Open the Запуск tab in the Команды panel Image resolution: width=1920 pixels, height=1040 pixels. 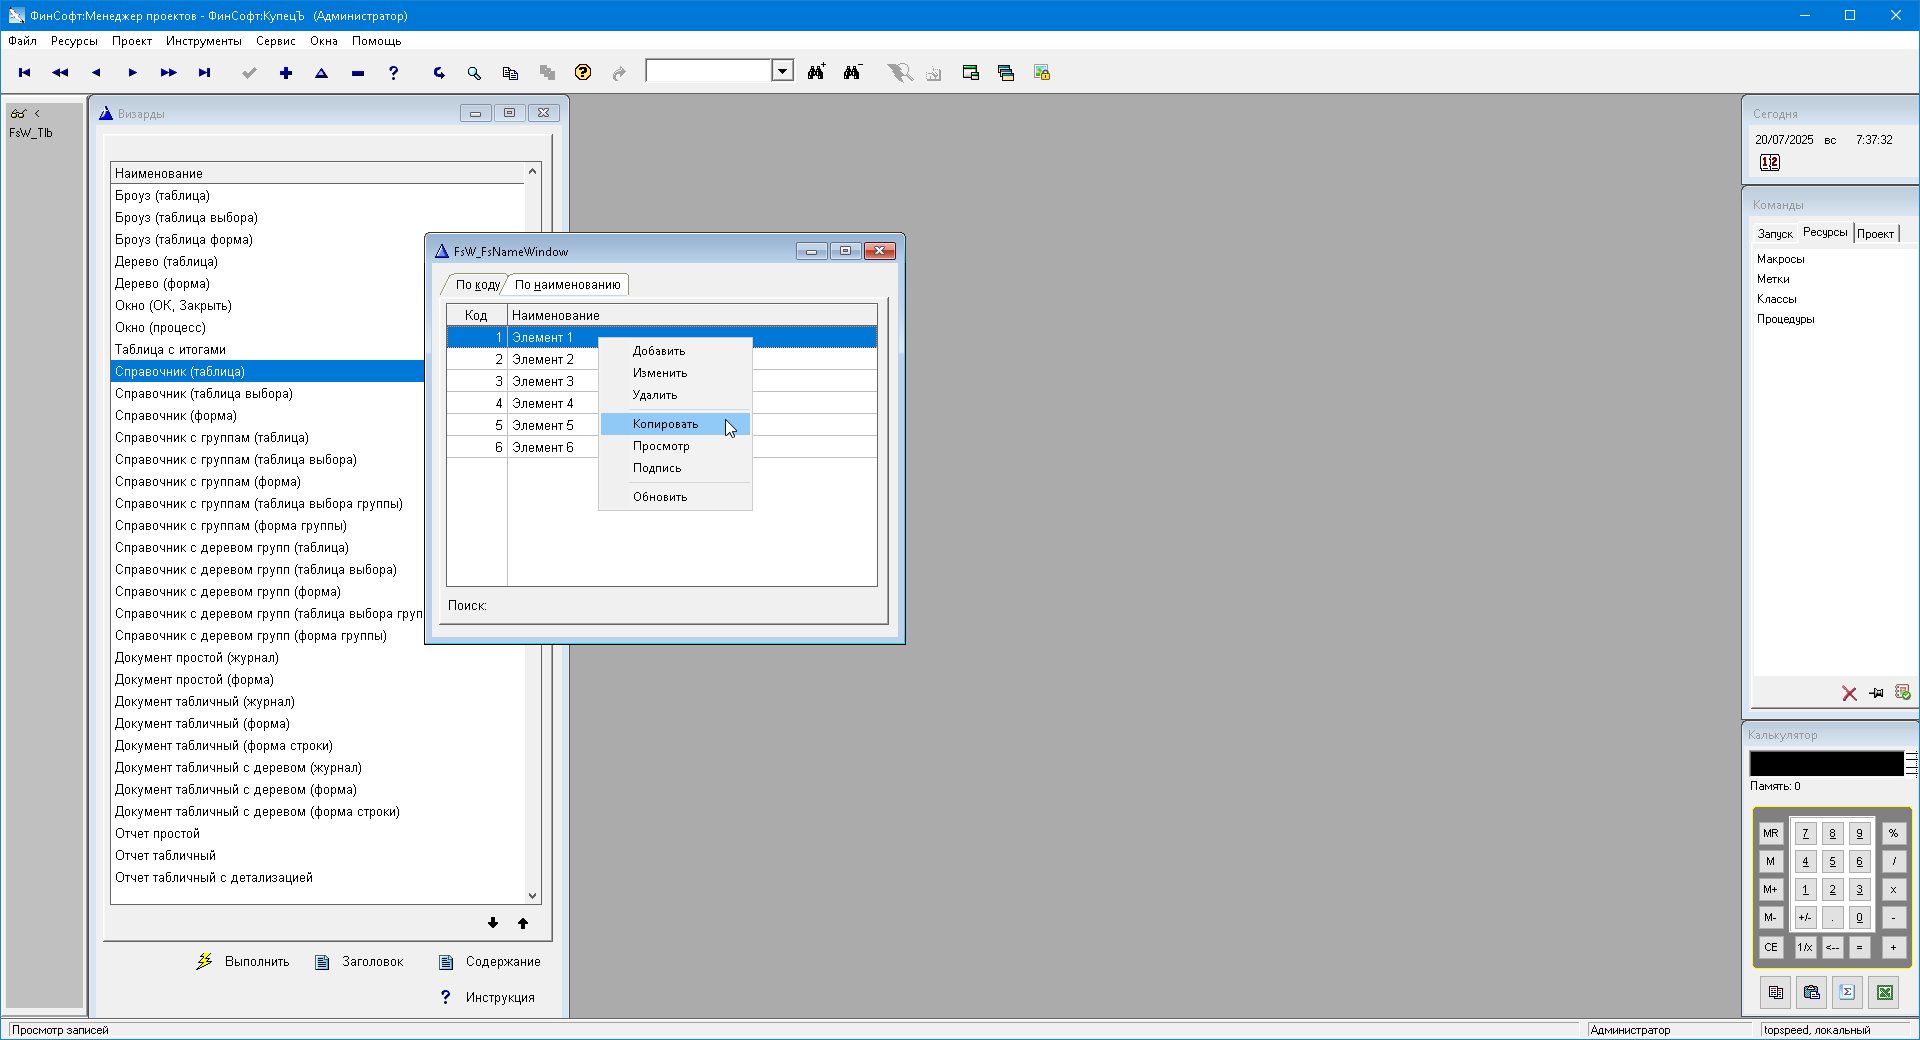tap(1774, 234)
